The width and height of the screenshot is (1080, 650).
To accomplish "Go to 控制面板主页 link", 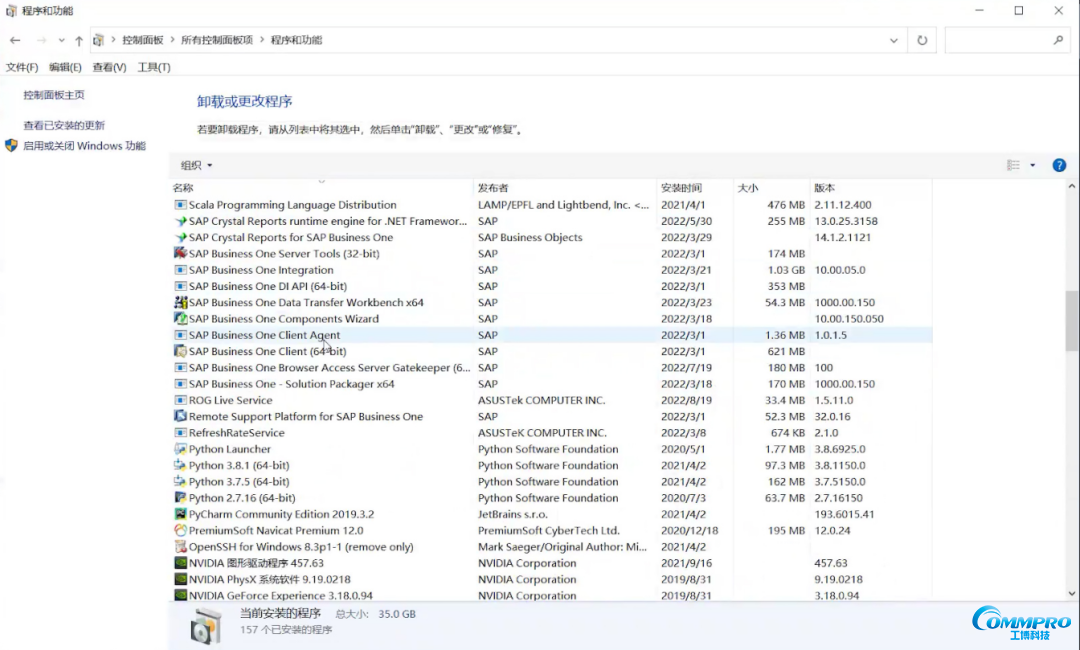I will coord(54,95).
